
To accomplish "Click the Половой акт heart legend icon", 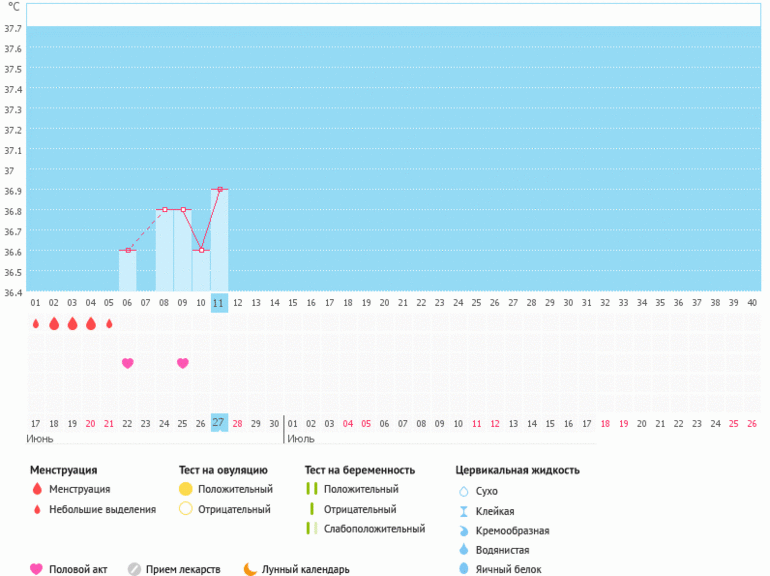I will pos(37,569).
